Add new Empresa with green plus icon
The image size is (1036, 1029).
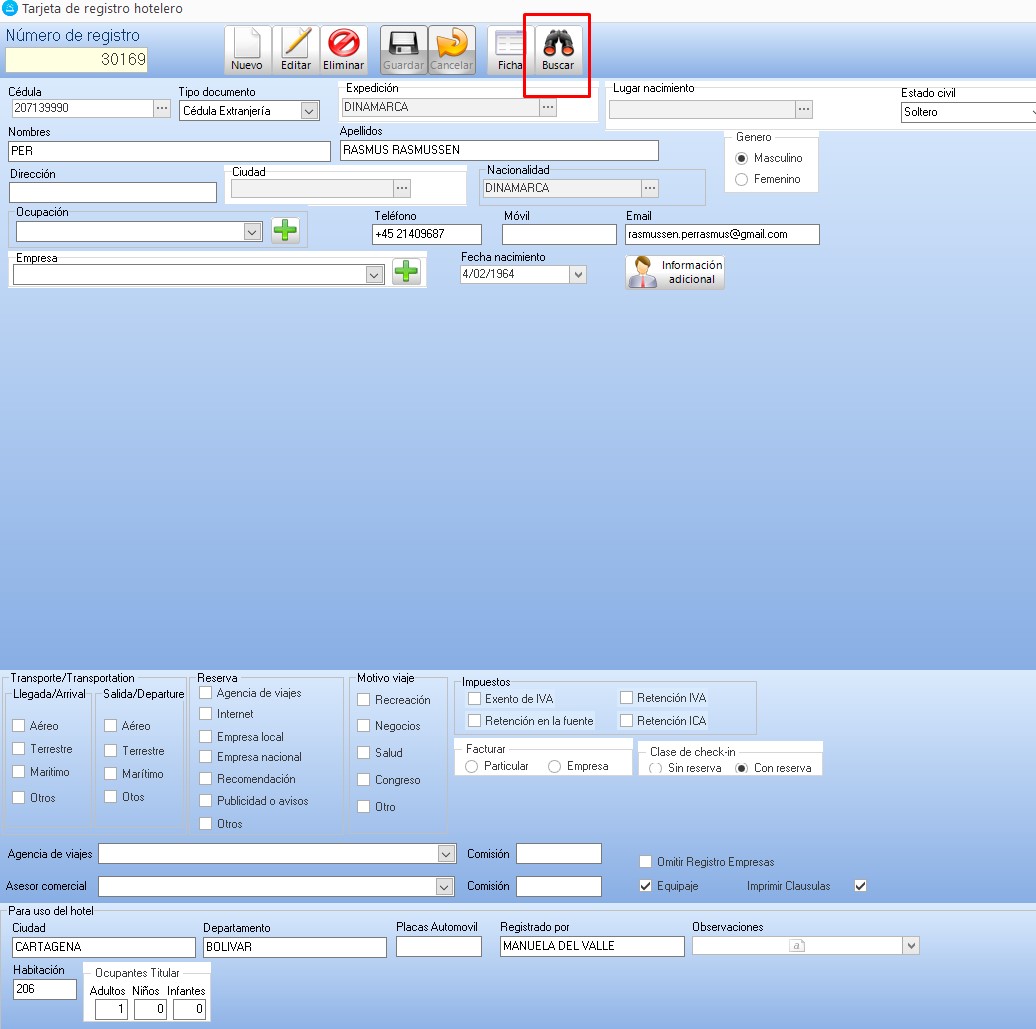(x=406, y=272)
